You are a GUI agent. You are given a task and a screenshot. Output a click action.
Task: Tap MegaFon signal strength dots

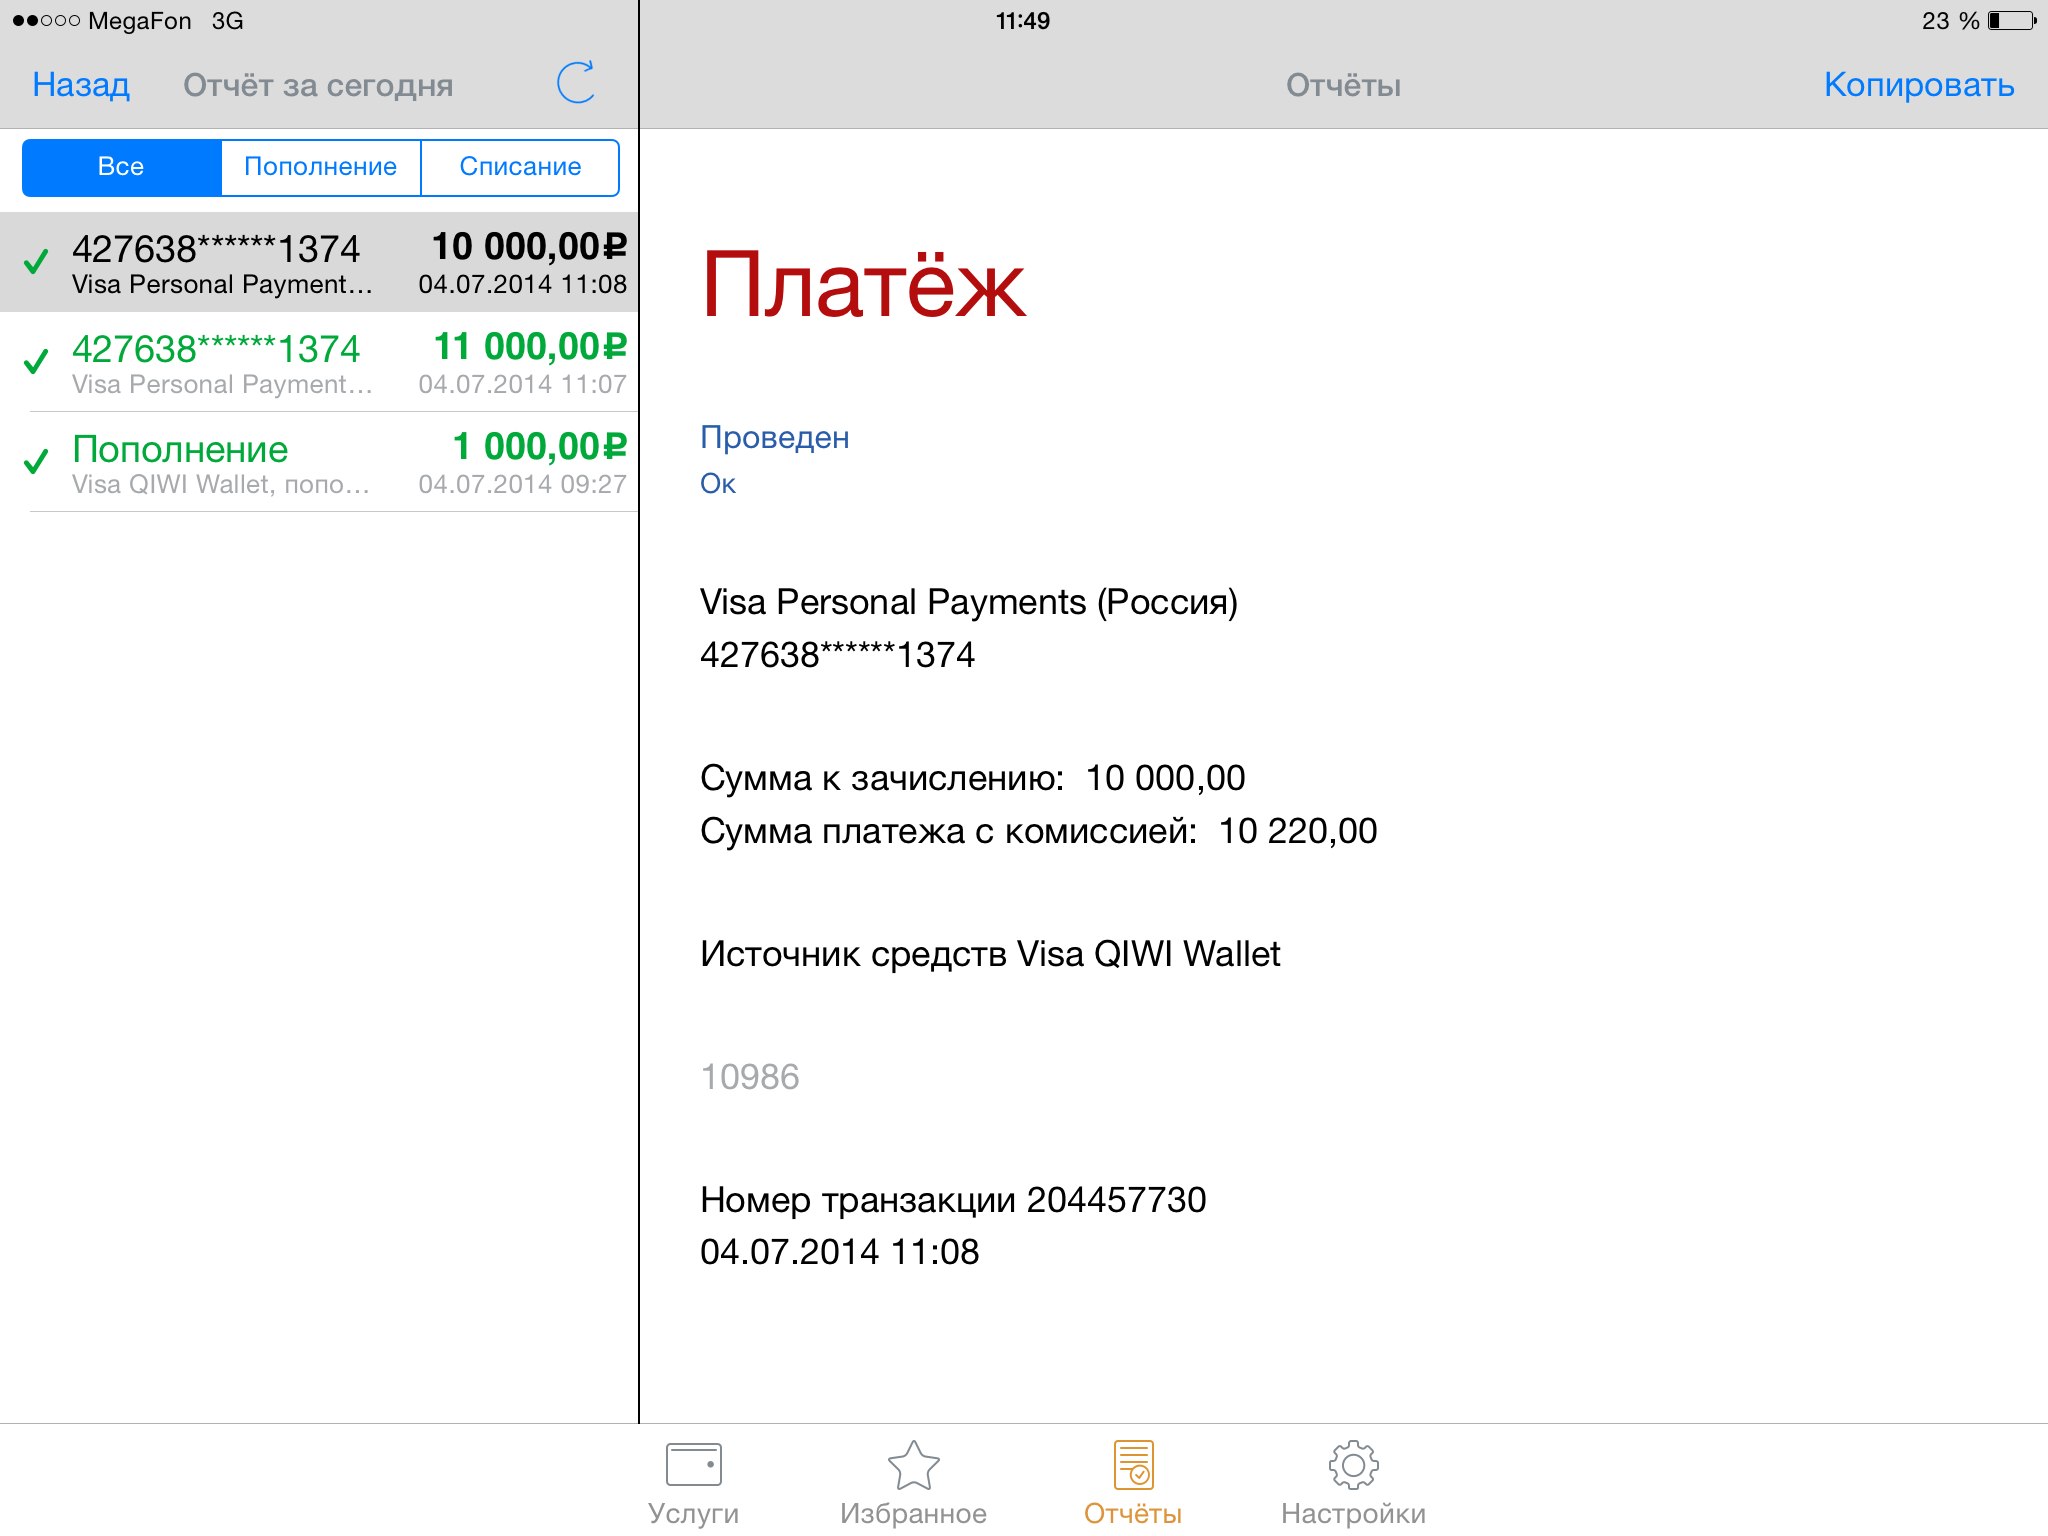point(46,21)
